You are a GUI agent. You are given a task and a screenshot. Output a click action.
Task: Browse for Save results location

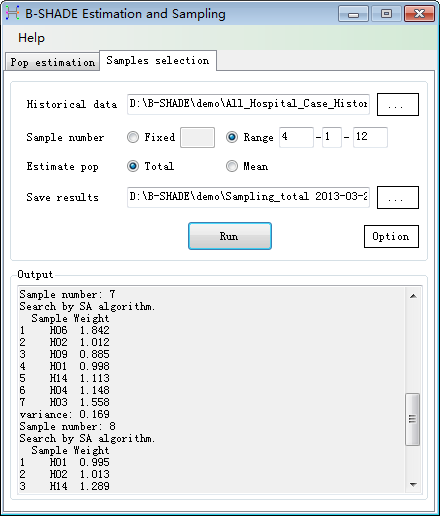[x=398, y=197]
